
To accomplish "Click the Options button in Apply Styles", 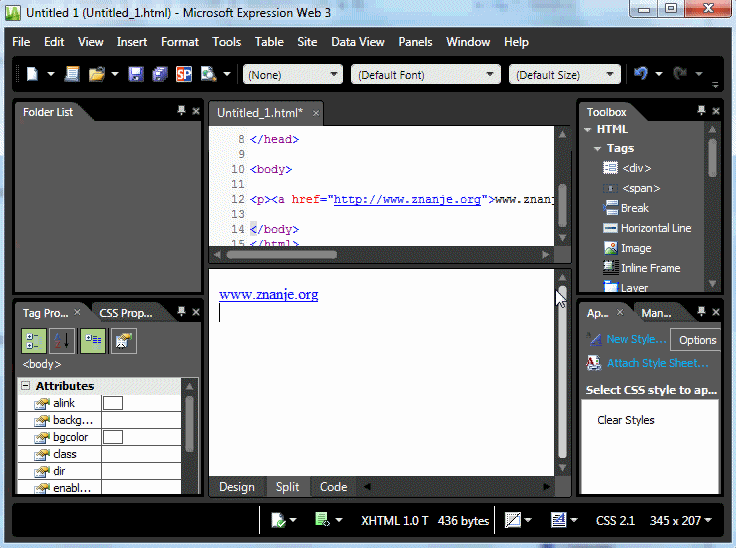I will pyautogui.click(x=697, y=340).
